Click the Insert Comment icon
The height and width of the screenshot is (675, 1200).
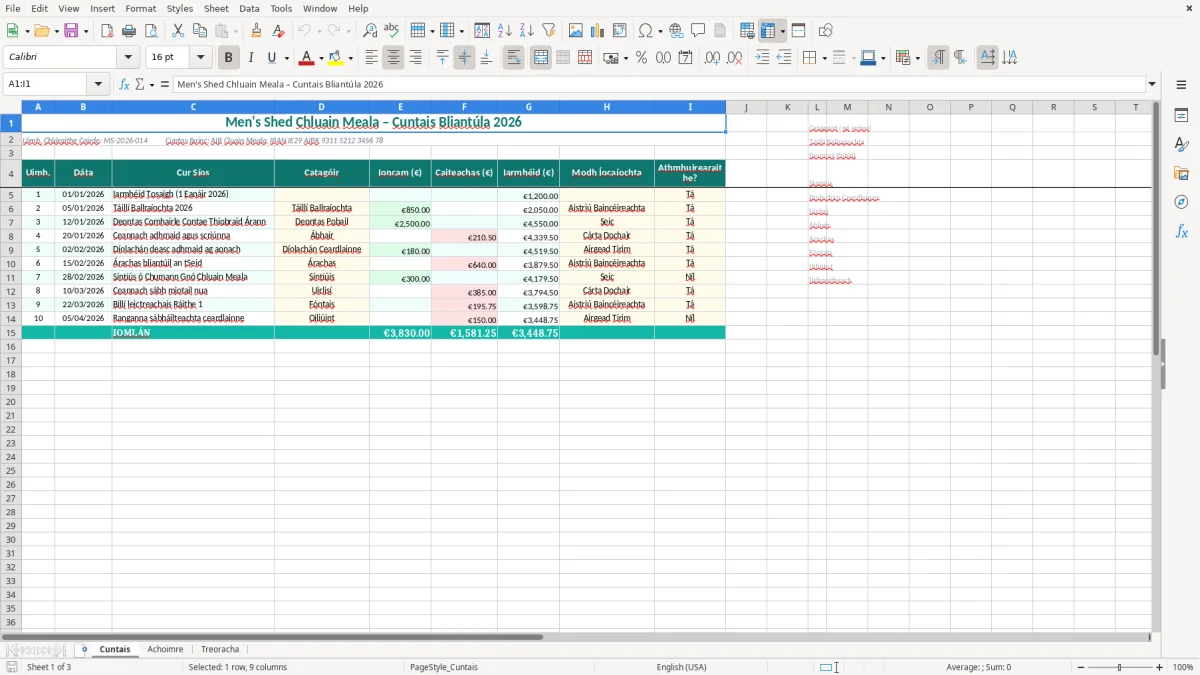coord(699,31)
